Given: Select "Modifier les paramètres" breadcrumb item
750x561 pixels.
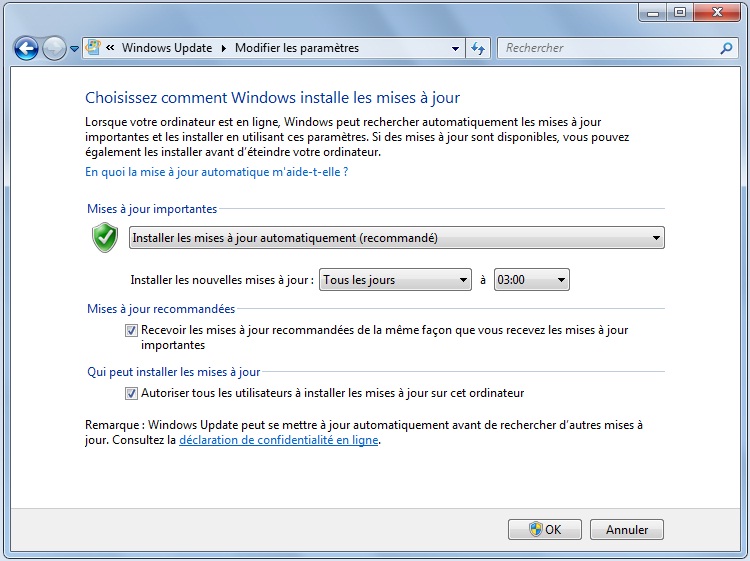Looking at the screenshot, I should click(296, 48).
